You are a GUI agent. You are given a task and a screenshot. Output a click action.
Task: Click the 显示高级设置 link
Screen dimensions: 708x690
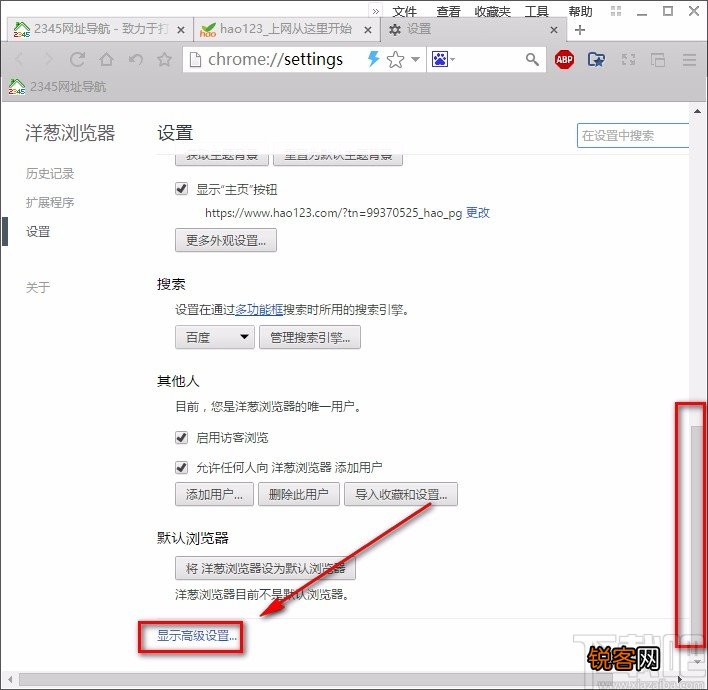197,636
